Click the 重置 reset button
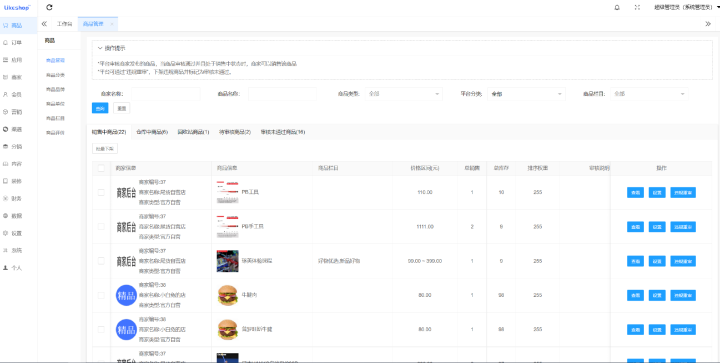Screen dimensions: 720x363 pyautogui.click(x=122, y=108)
